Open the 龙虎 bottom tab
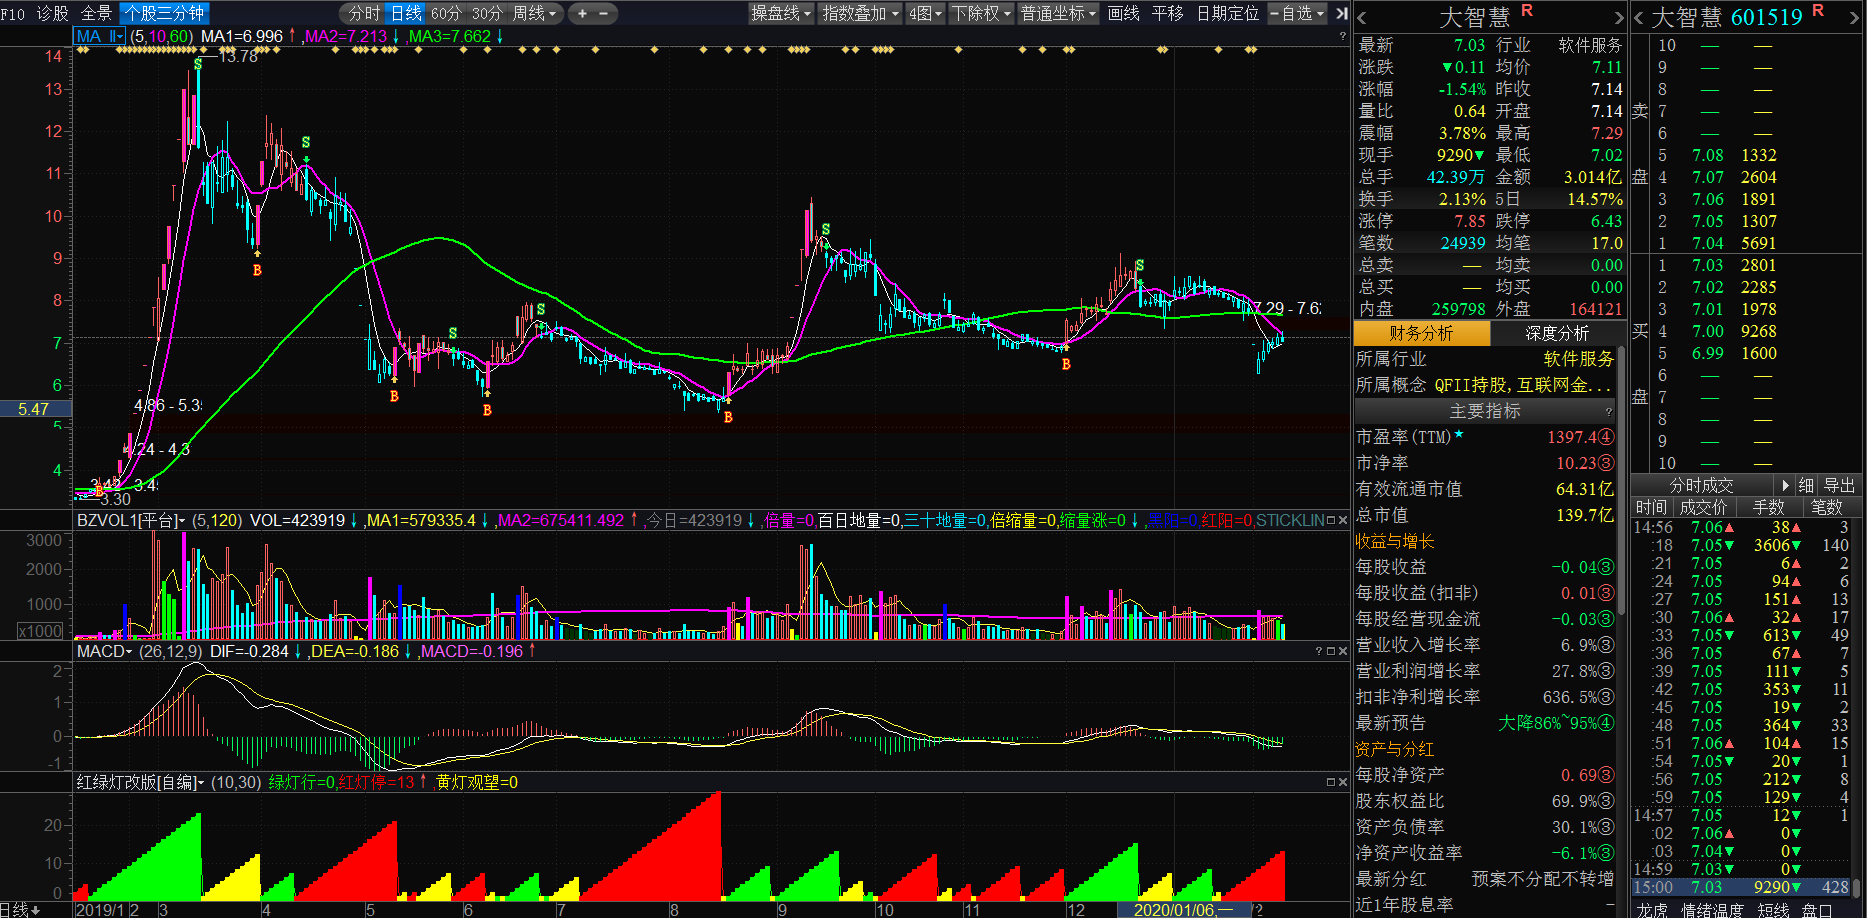The image size is (1867, 918). click(1652, 909)
